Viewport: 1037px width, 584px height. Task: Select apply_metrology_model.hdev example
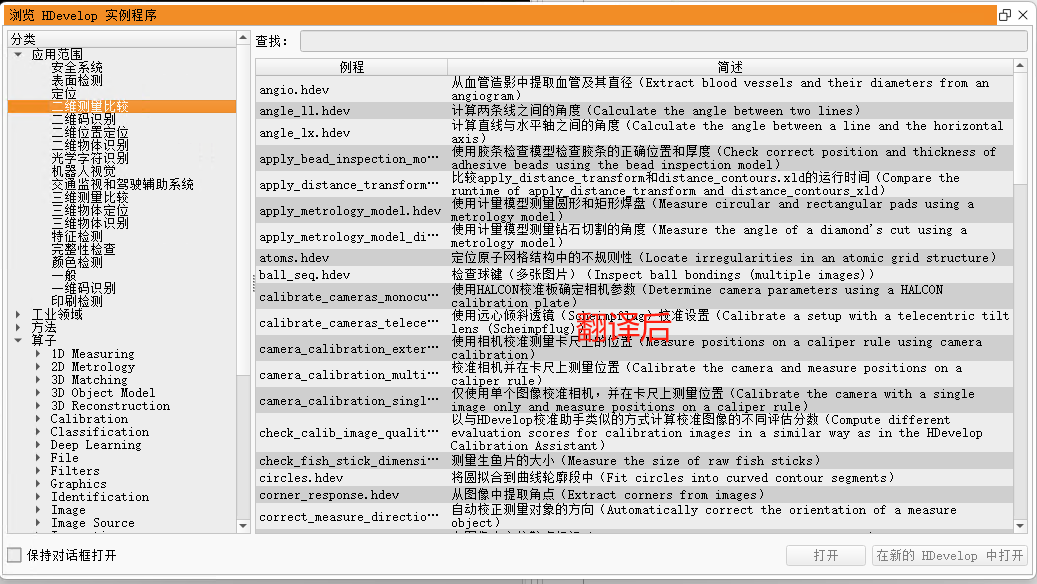click(350, 210)
